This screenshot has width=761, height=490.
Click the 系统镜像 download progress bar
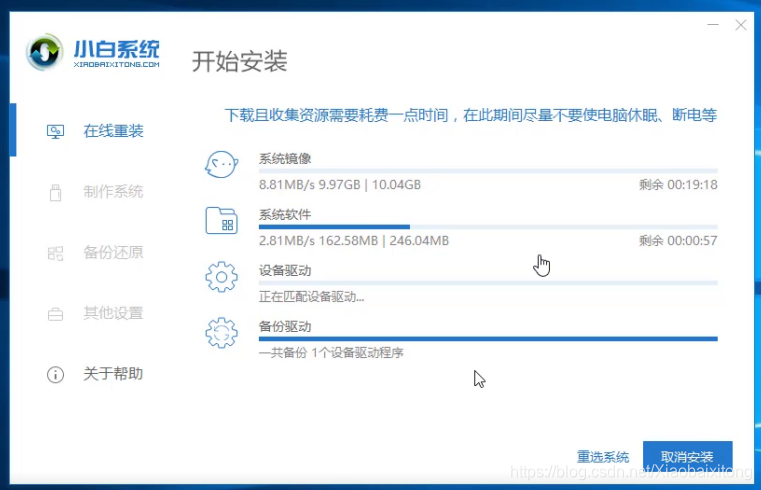point(488,171)
